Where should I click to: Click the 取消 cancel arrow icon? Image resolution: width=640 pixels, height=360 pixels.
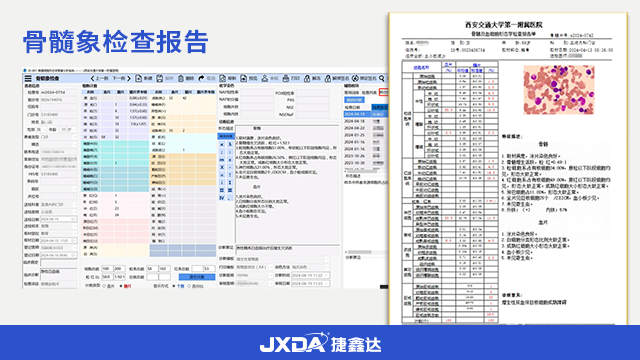click(201, 78)
